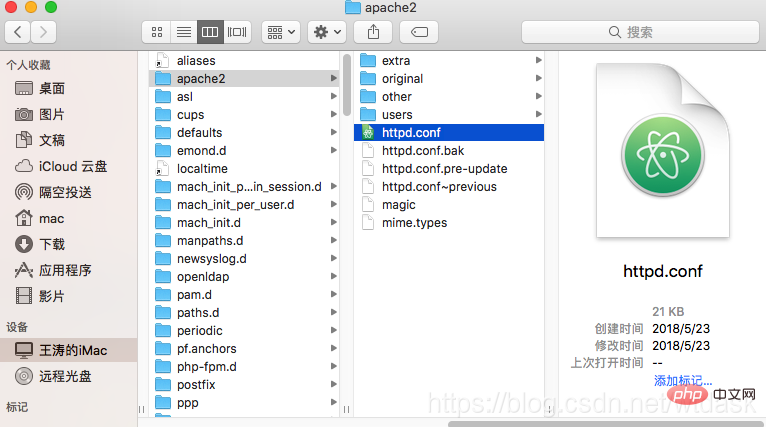Select the column view button
This screenshot has height=427, width=766.
pos(210,32)
